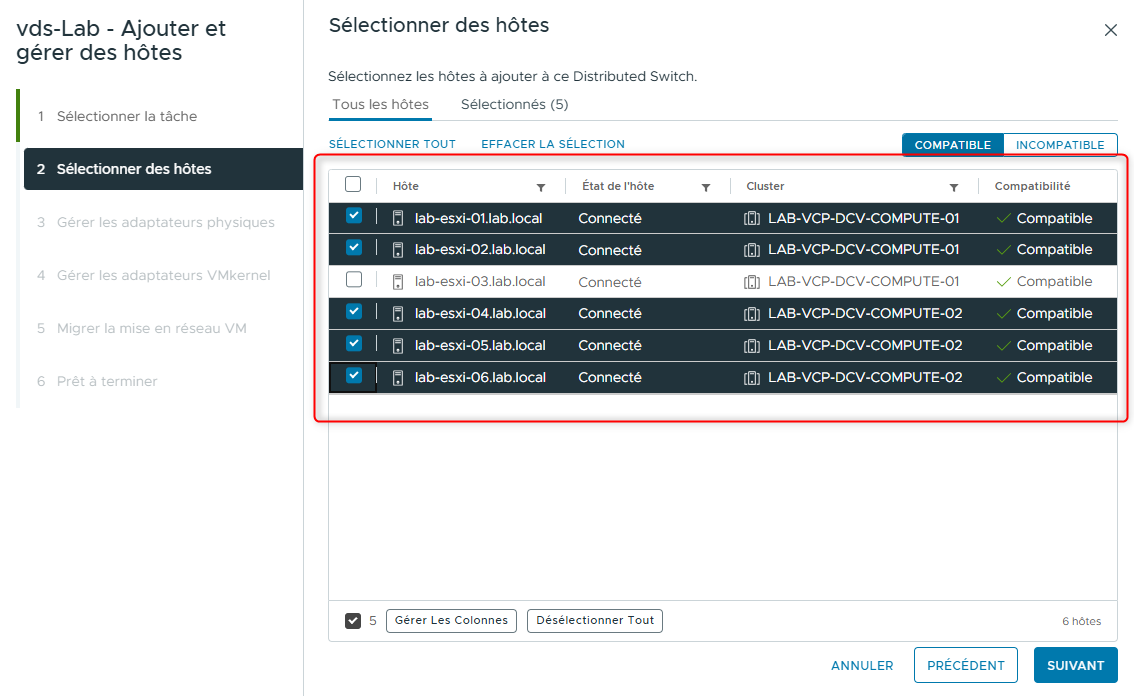The width and height of the screenshot is (1134, 696).
Task: Disable the checkbox for lab-esxi-05.lab.local
Action: tap(356, 344)
